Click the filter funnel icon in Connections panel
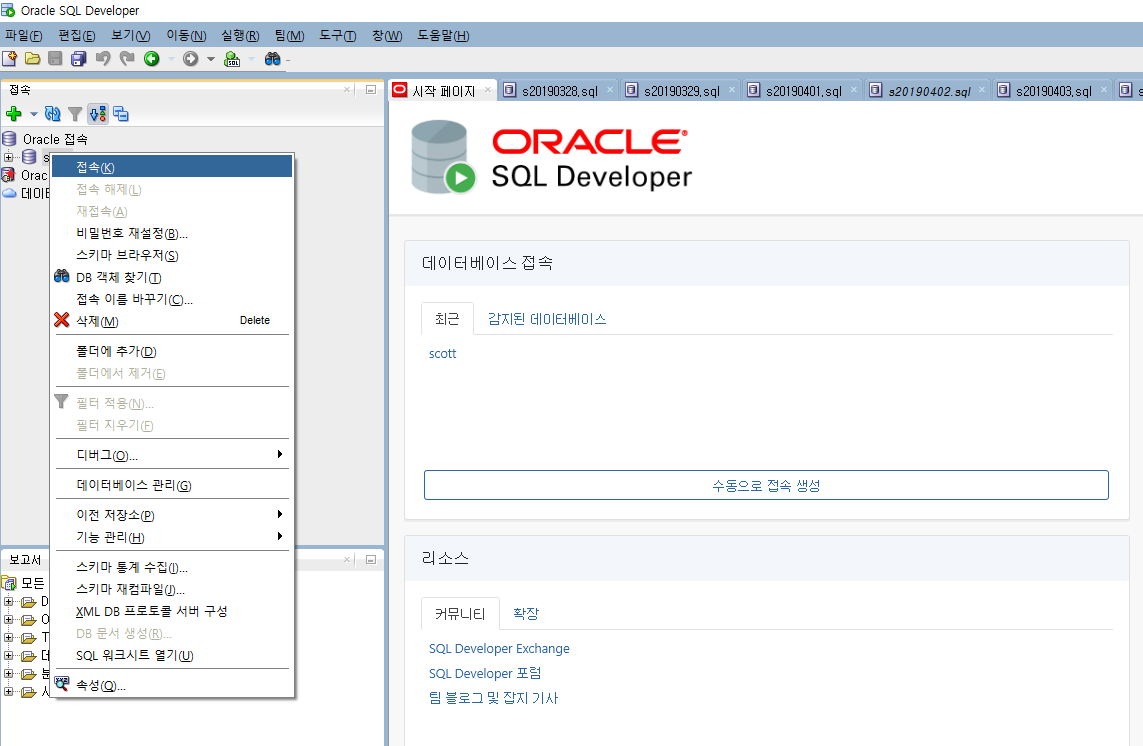This screenshot has height=746, width=1143. coord(75,114)
